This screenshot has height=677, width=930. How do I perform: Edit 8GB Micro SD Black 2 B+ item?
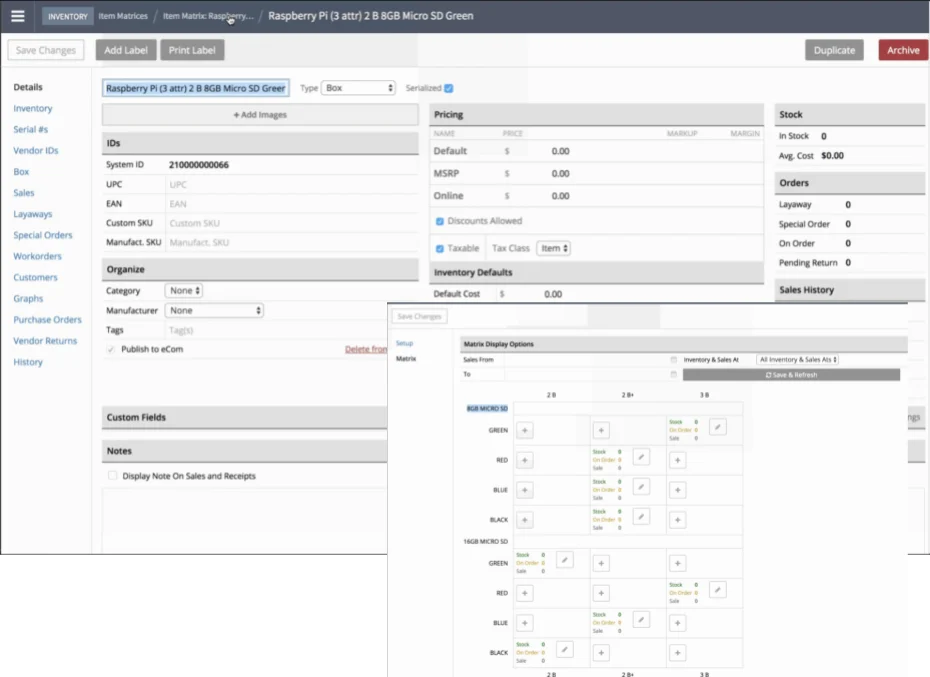click(641, 516)
